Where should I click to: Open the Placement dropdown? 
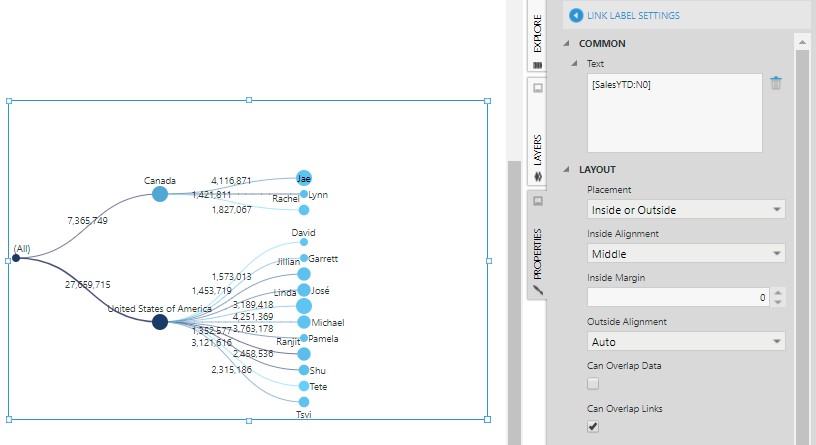[686, 210]
